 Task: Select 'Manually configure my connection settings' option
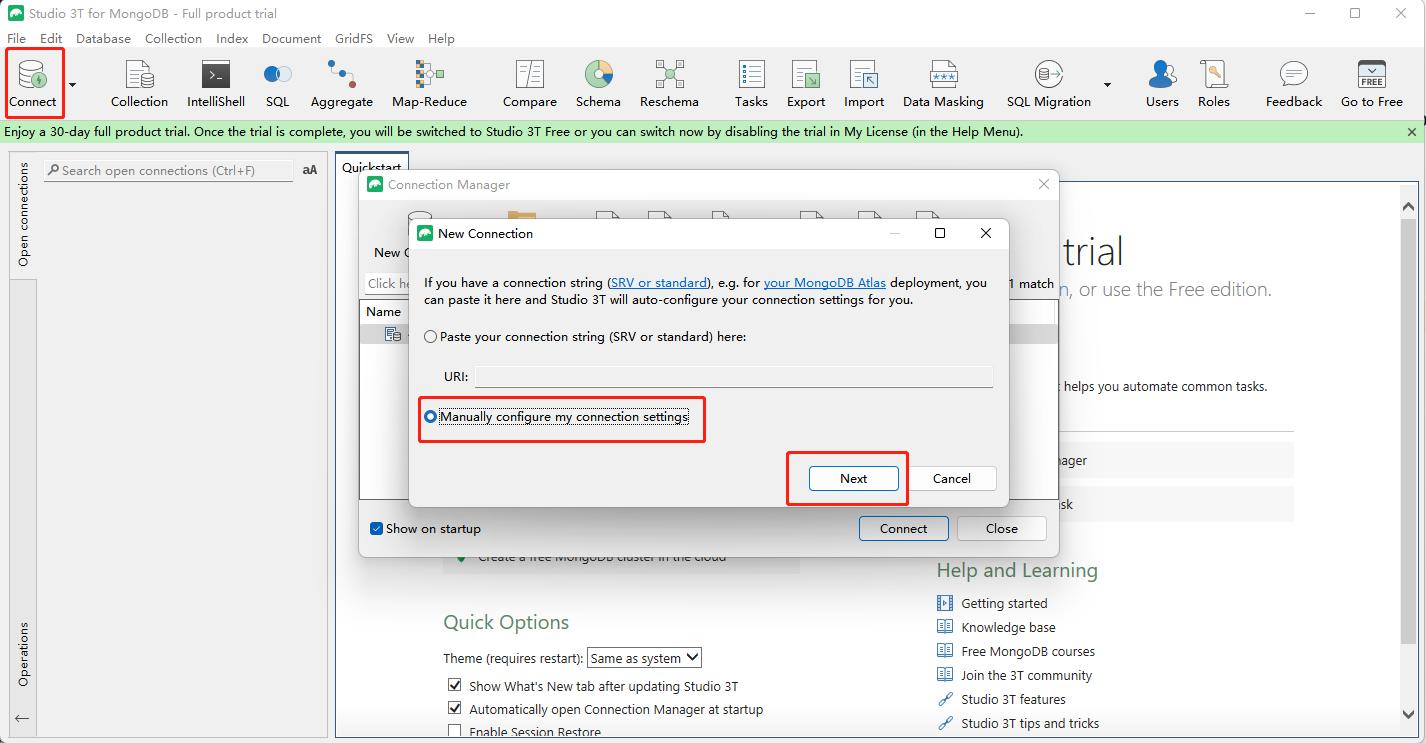(431, 417)
